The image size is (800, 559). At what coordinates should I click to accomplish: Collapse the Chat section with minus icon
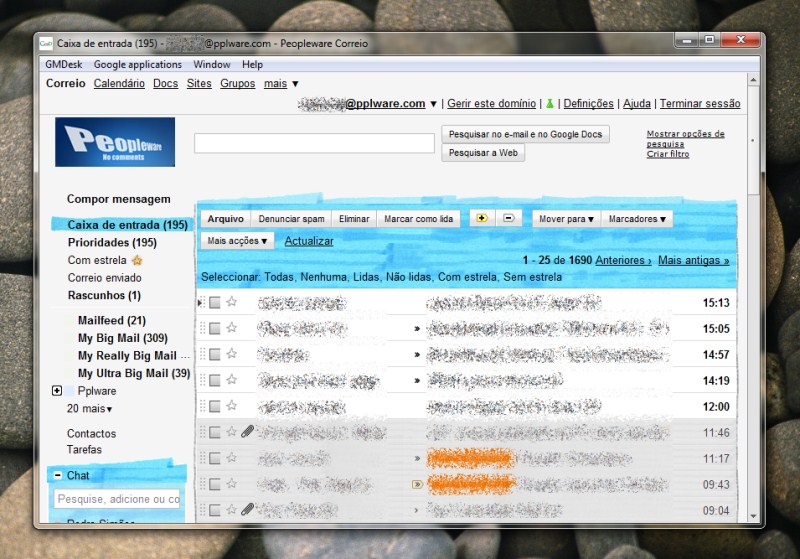tap(58, 475)
